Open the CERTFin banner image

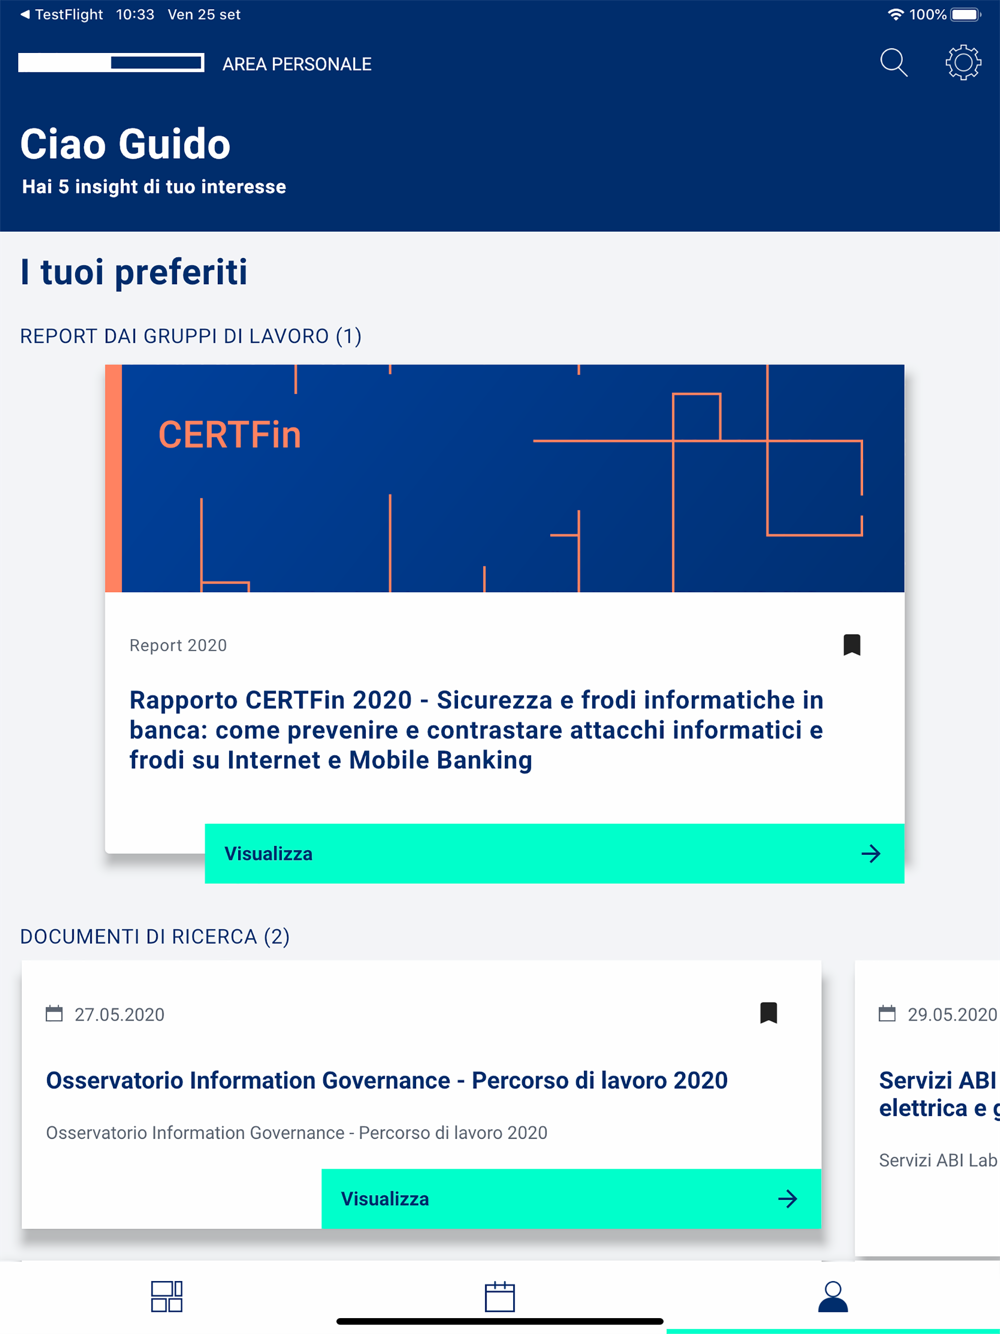pyautogui.click(x=505, y=478)
